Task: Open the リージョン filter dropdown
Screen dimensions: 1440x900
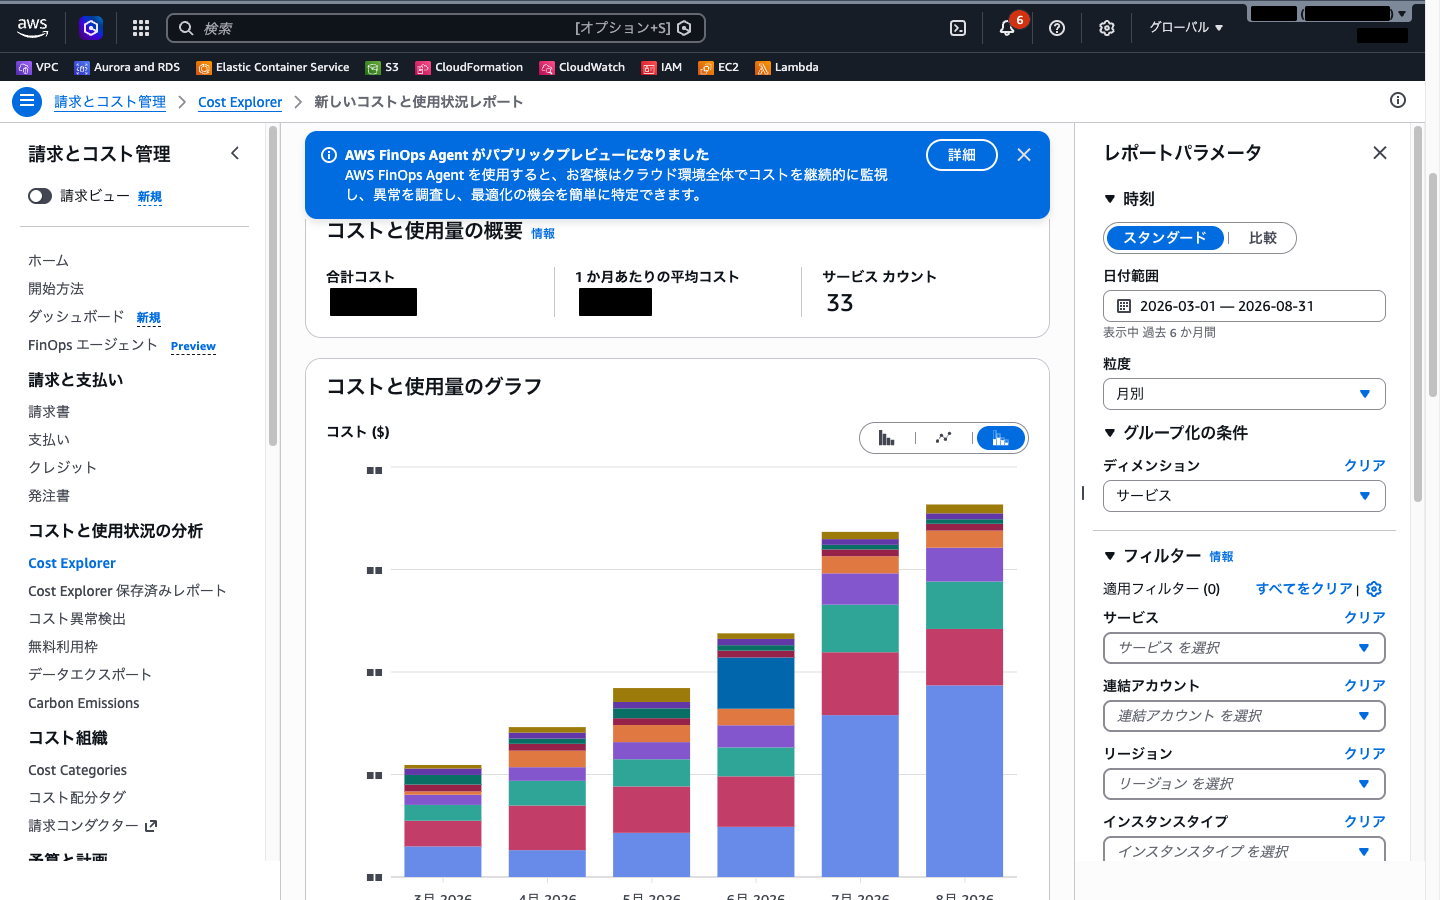Action: 1244,784
